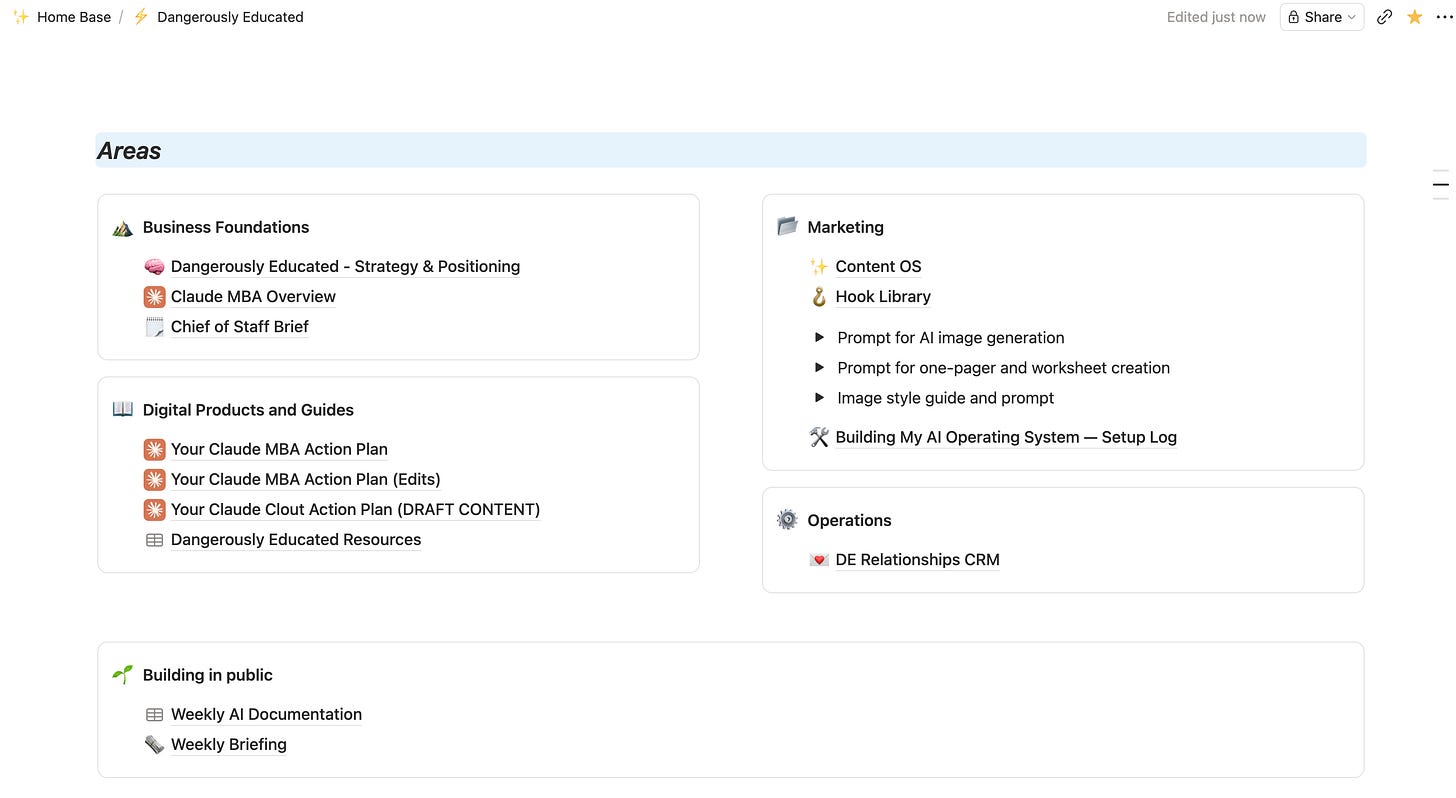1456x798 pixels.
Task: Click the table of contents marker at right edge
Action: pyautogui.click(x=1441, y=184)
